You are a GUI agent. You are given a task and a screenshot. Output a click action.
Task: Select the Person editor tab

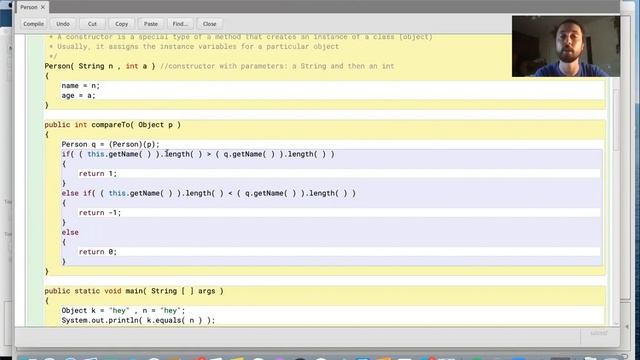click(x=29, y=7)
